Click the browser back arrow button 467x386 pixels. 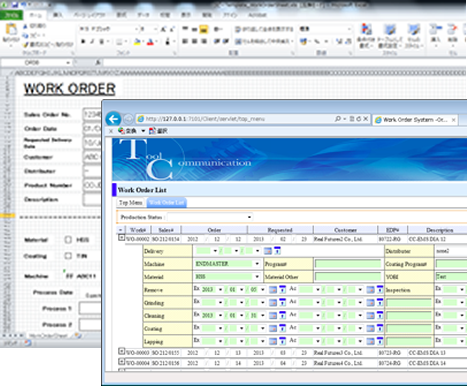[113, 119]
